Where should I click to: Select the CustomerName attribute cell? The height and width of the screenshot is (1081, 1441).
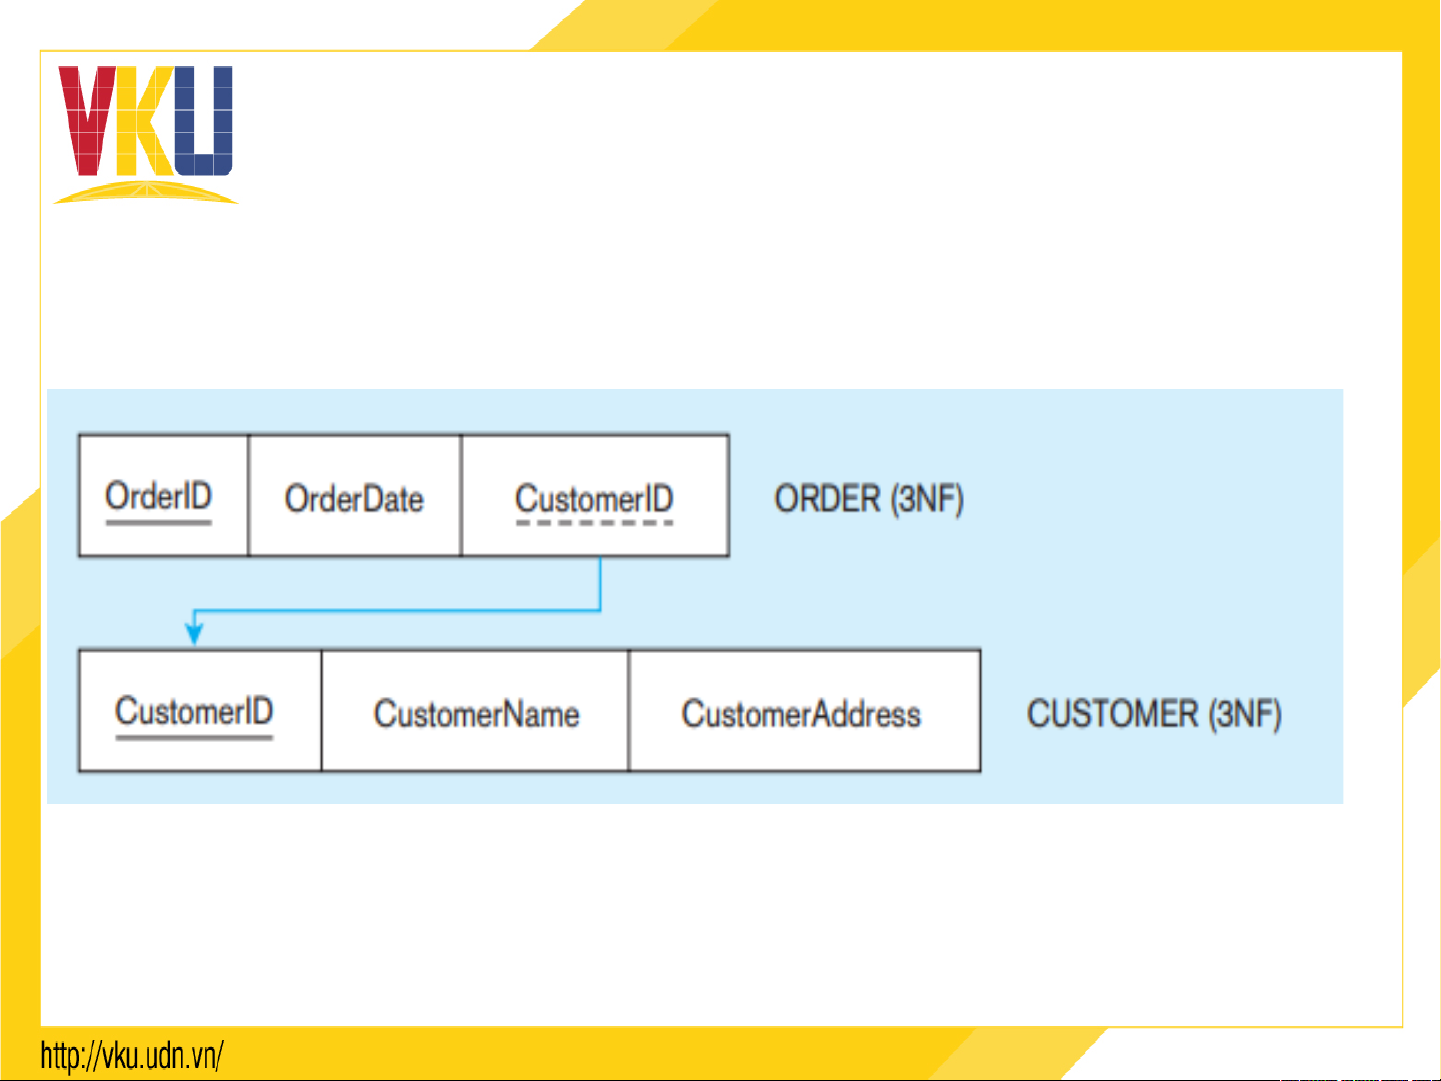click(x=475, y=713)
